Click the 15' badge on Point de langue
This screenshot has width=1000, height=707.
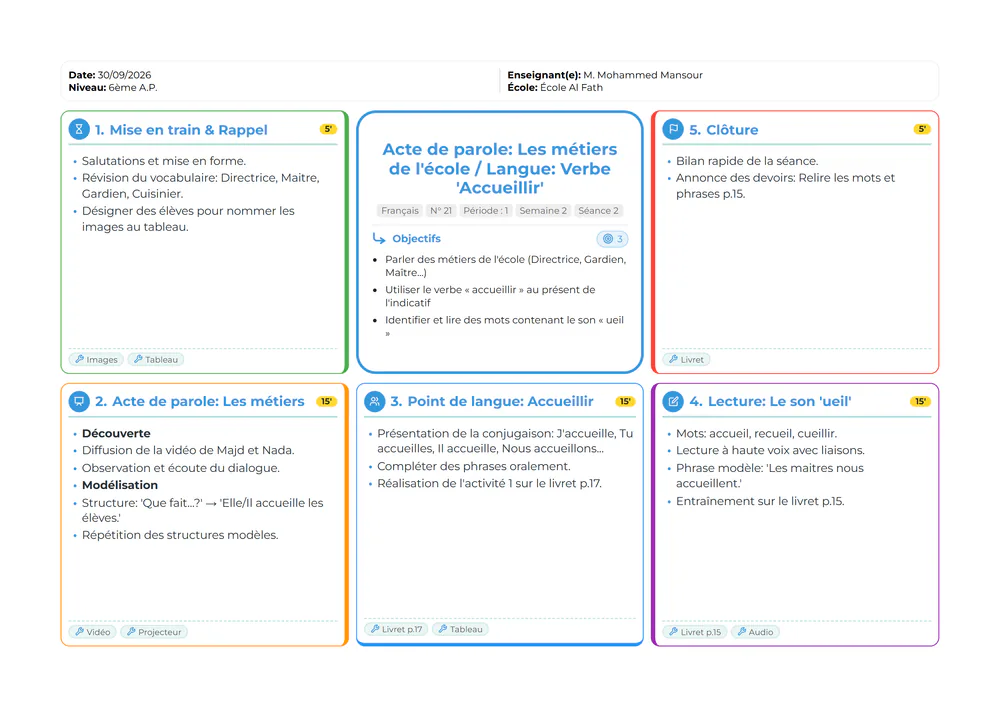click(x=625, y=401)
